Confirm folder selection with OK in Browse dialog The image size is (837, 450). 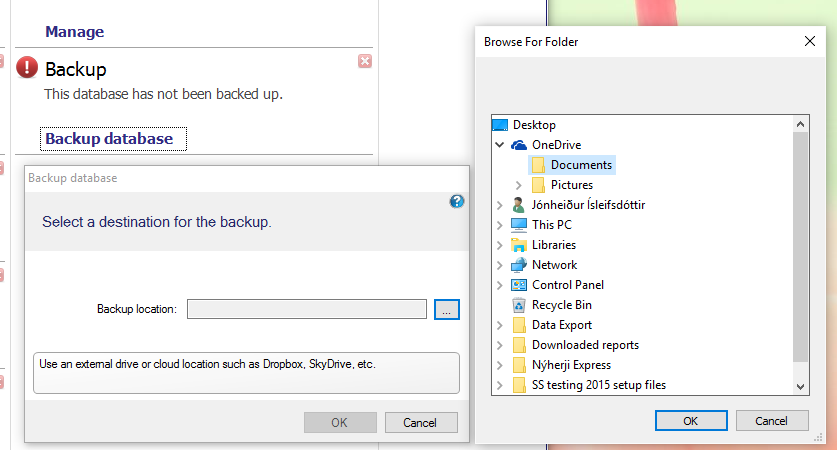pyautogui.click(x=691, y=421)
